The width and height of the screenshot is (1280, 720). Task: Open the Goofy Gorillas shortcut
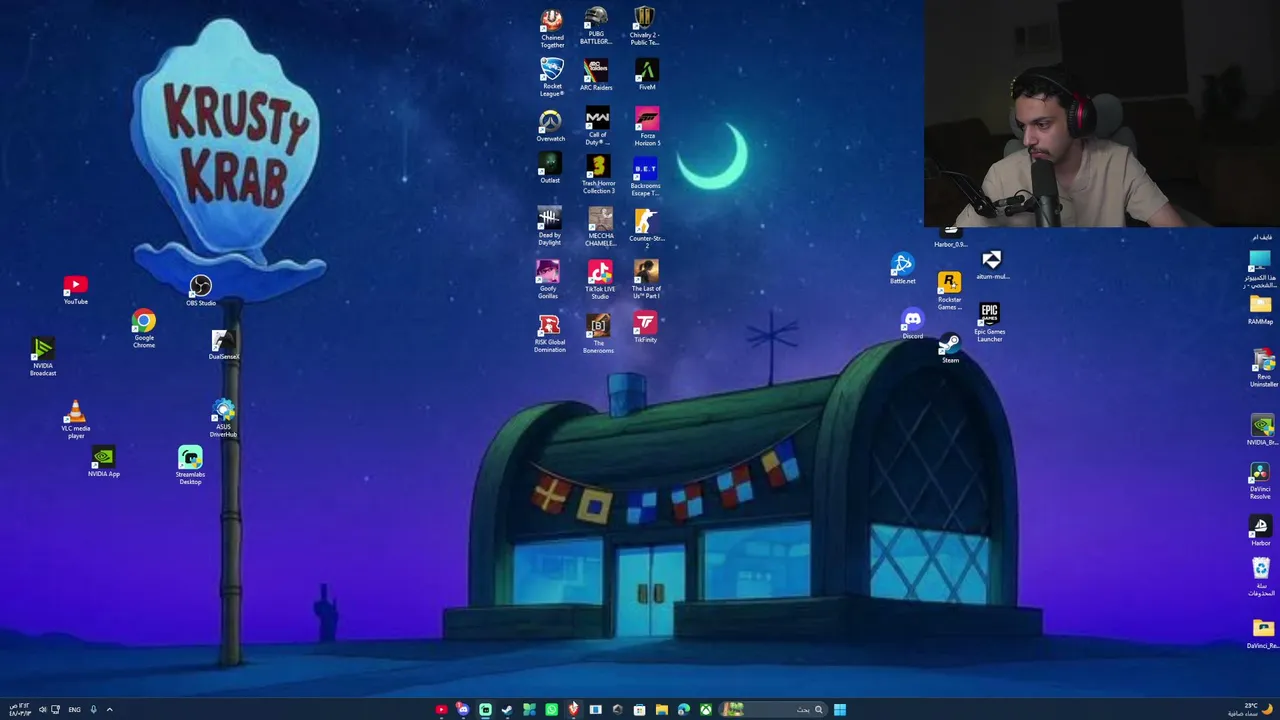pos(548,280)
